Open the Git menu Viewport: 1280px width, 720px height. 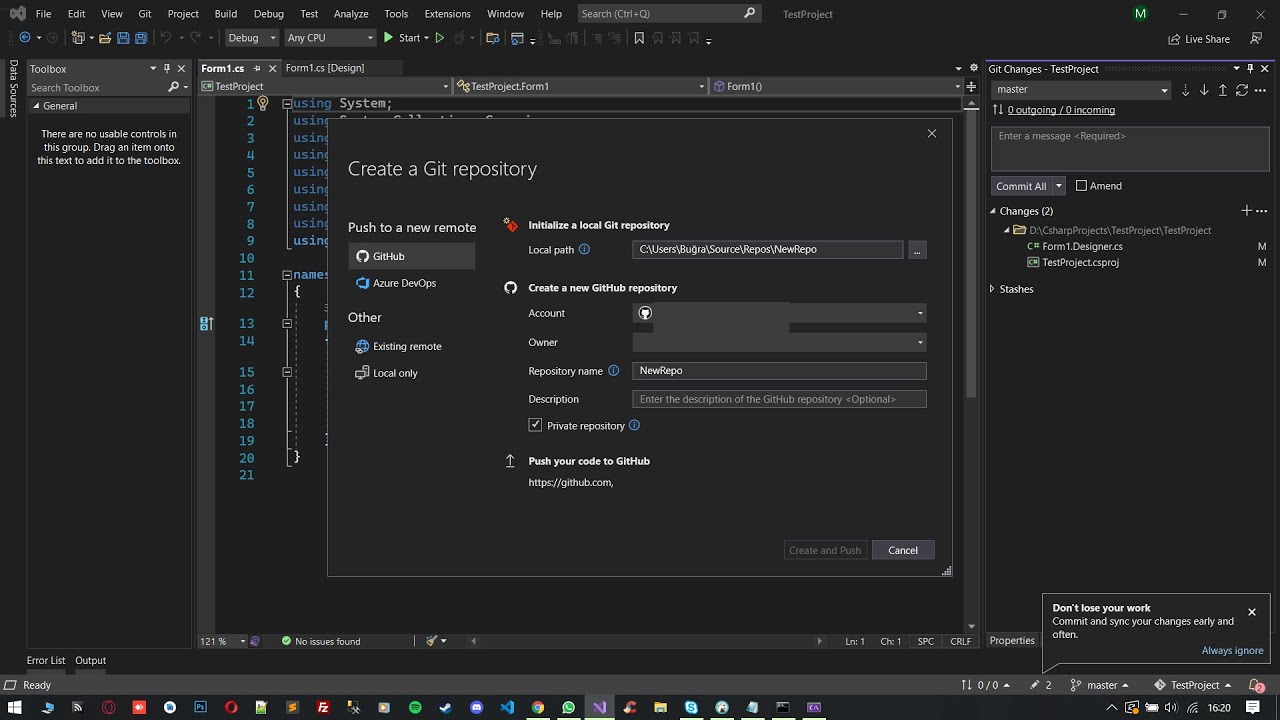[145, 14]
